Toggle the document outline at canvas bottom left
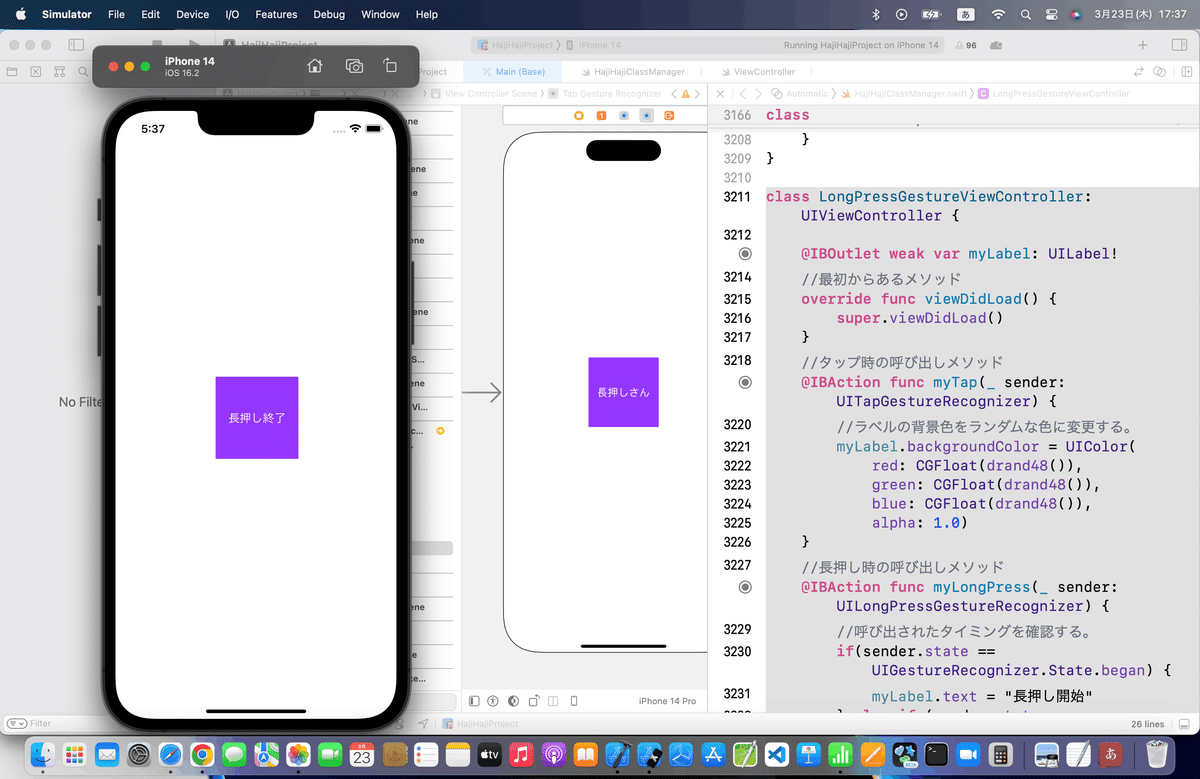Viewport: 1200px width, 779px height. click(x=474, y=701)
